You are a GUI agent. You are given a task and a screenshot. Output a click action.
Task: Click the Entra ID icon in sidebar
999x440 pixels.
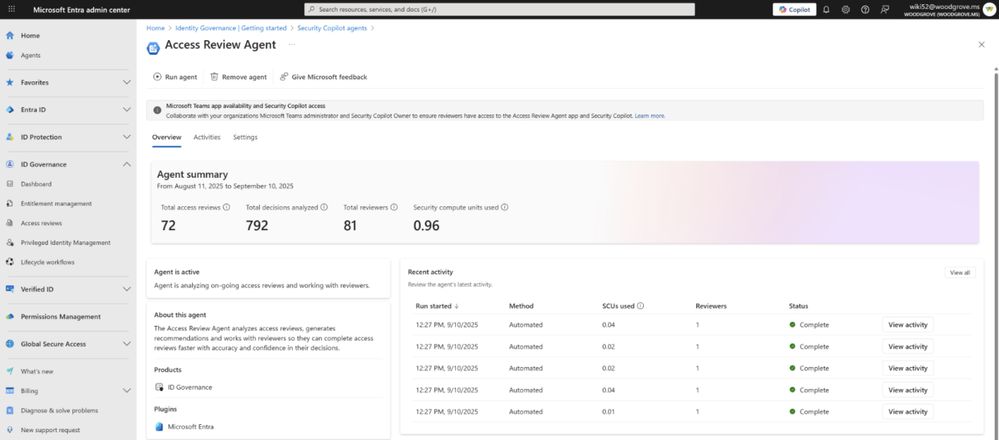(10, 110)
